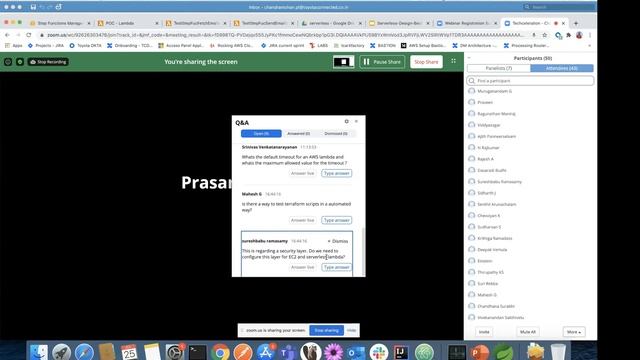Open the grid options icon beside Stop Share
Image resolution: width=640 pixels, height=360 pixels.
453,61
